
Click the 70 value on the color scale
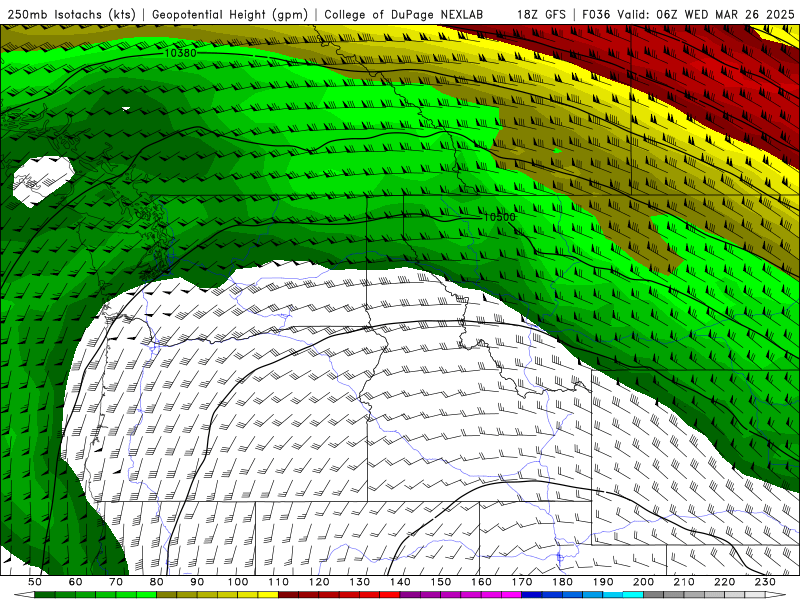(116, 582)
